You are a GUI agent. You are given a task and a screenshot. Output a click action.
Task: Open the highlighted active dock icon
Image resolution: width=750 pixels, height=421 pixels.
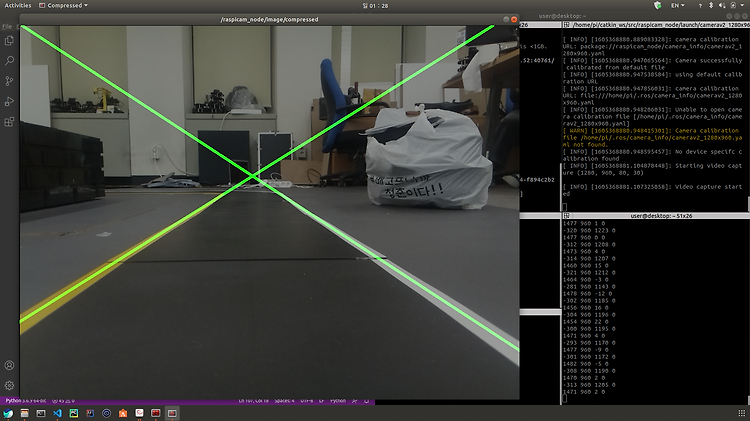(x=172, y=413)
